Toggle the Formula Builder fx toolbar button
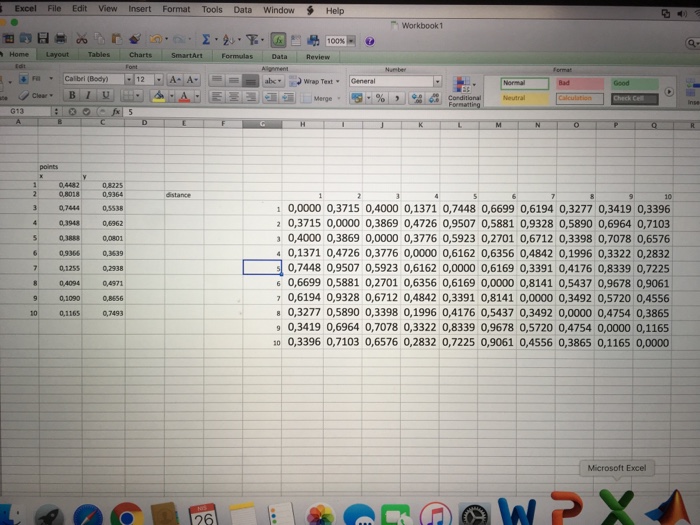This screenshot has height=525, width=700. pyautogui.click(x=279, y=40)
